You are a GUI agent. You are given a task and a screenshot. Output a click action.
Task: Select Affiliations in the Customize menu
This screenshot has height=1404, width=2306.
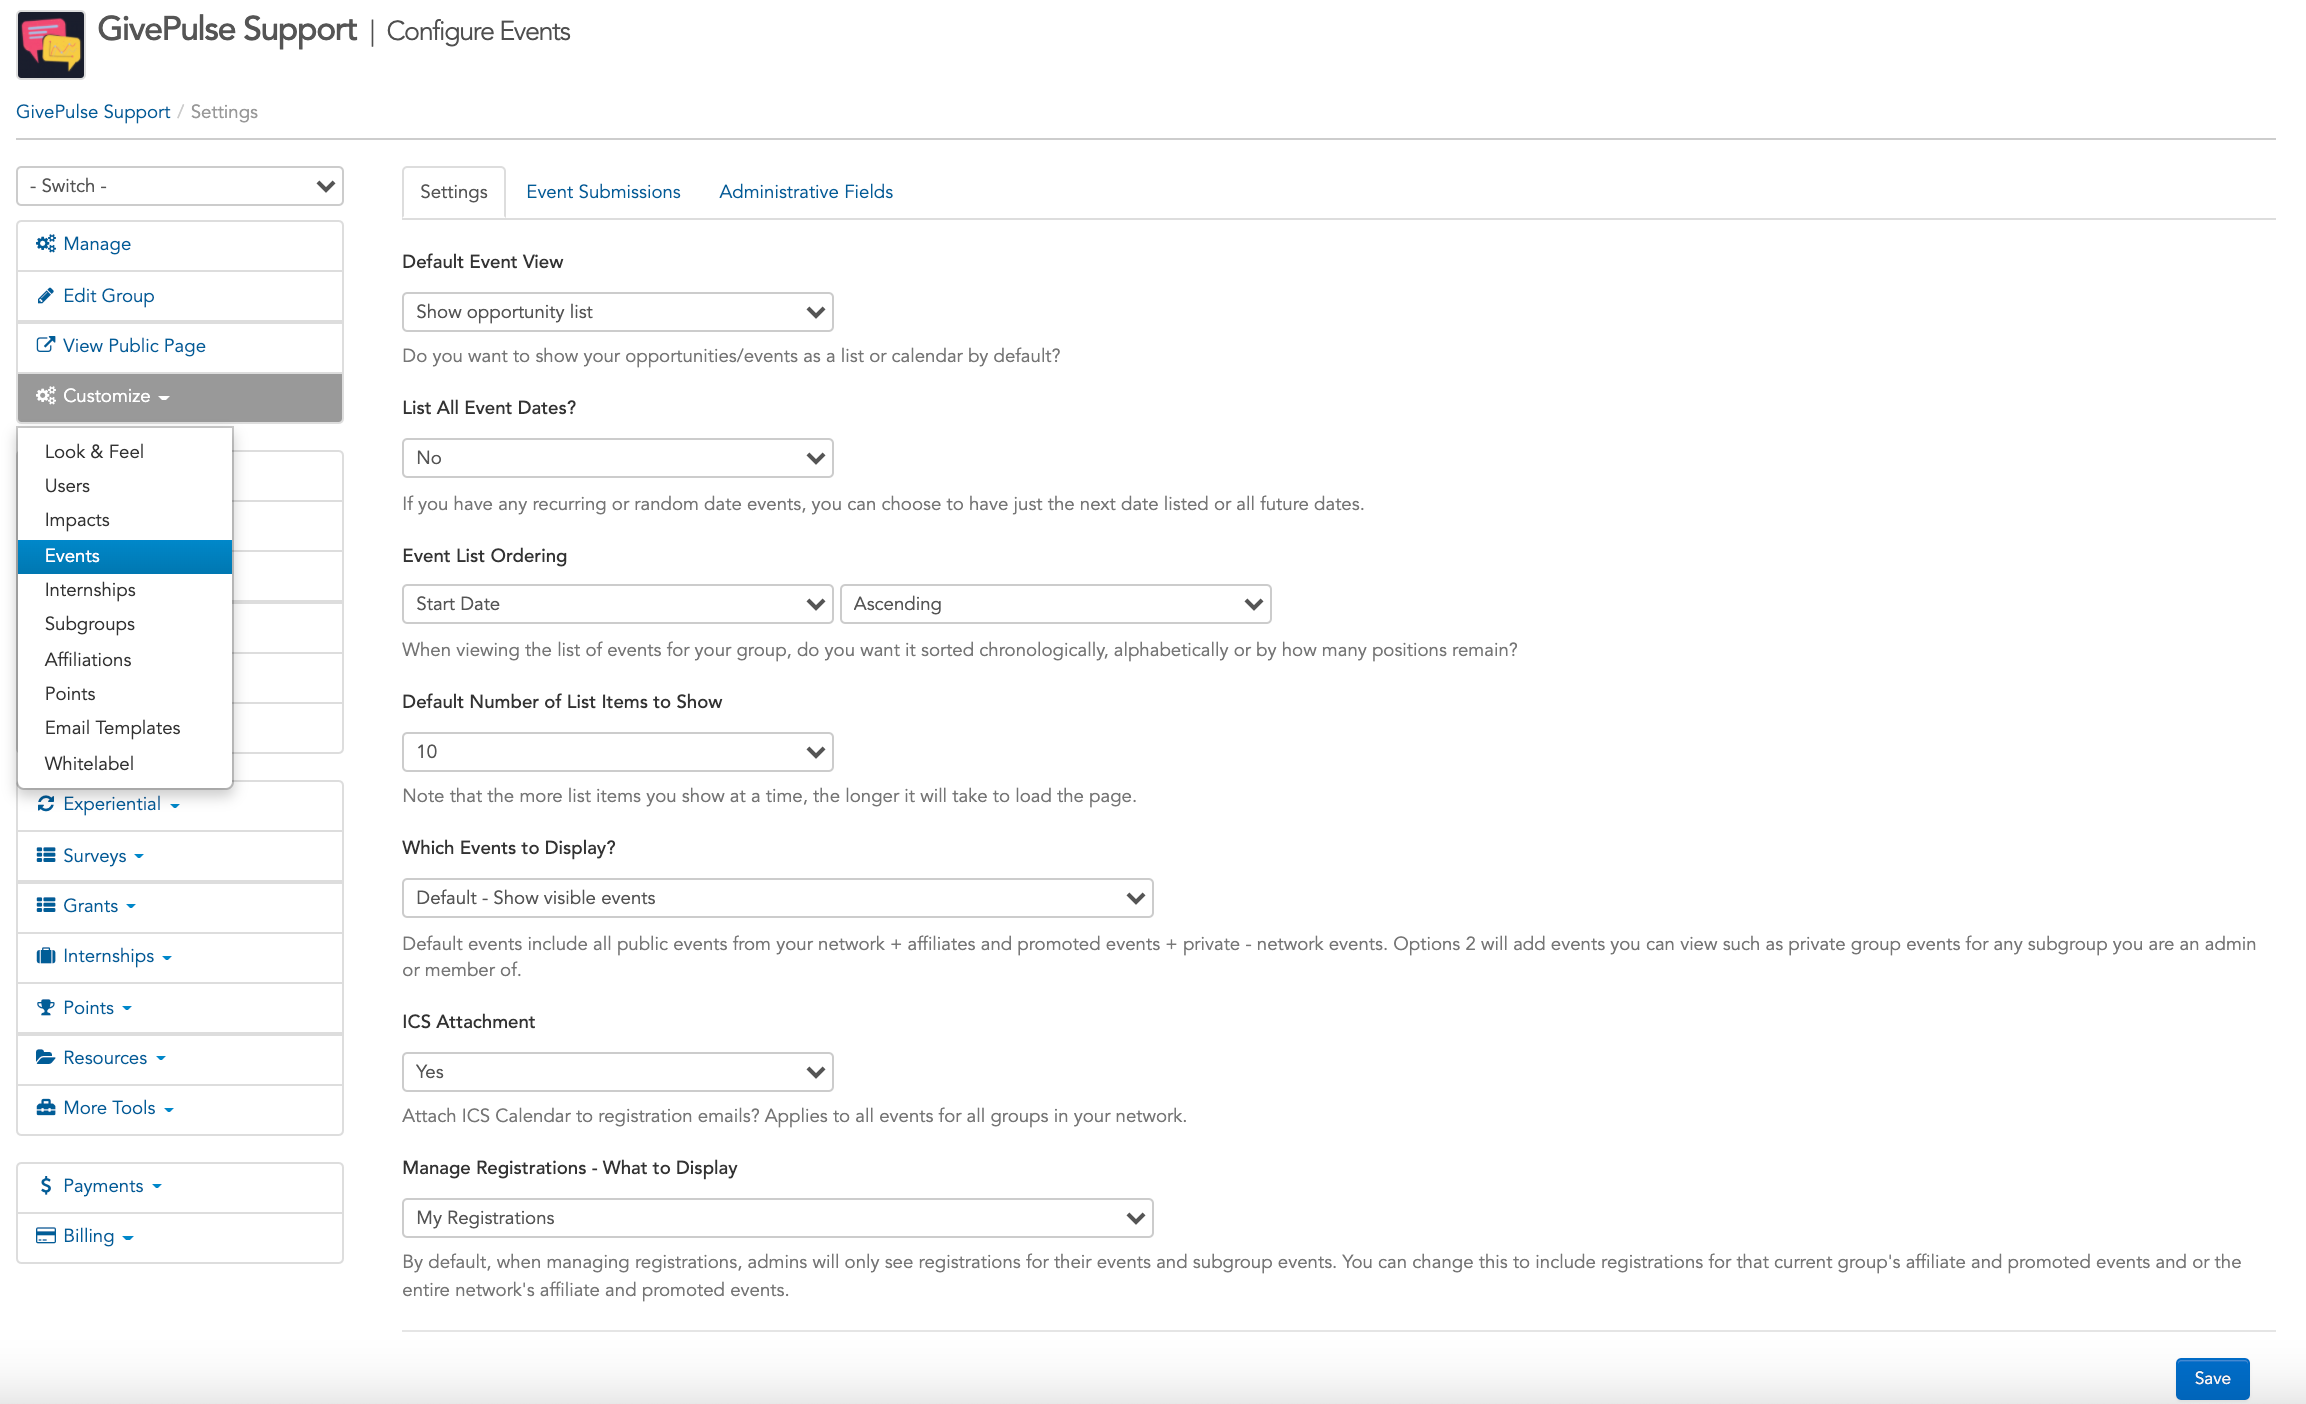[x=125, y=660]
